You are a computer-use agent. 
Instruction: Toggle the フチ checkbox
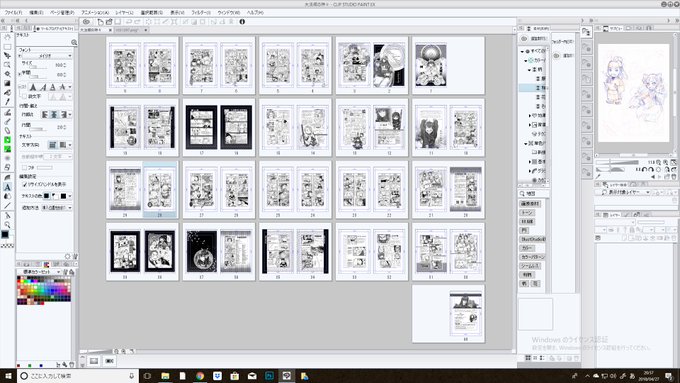[x=24, y=167]
